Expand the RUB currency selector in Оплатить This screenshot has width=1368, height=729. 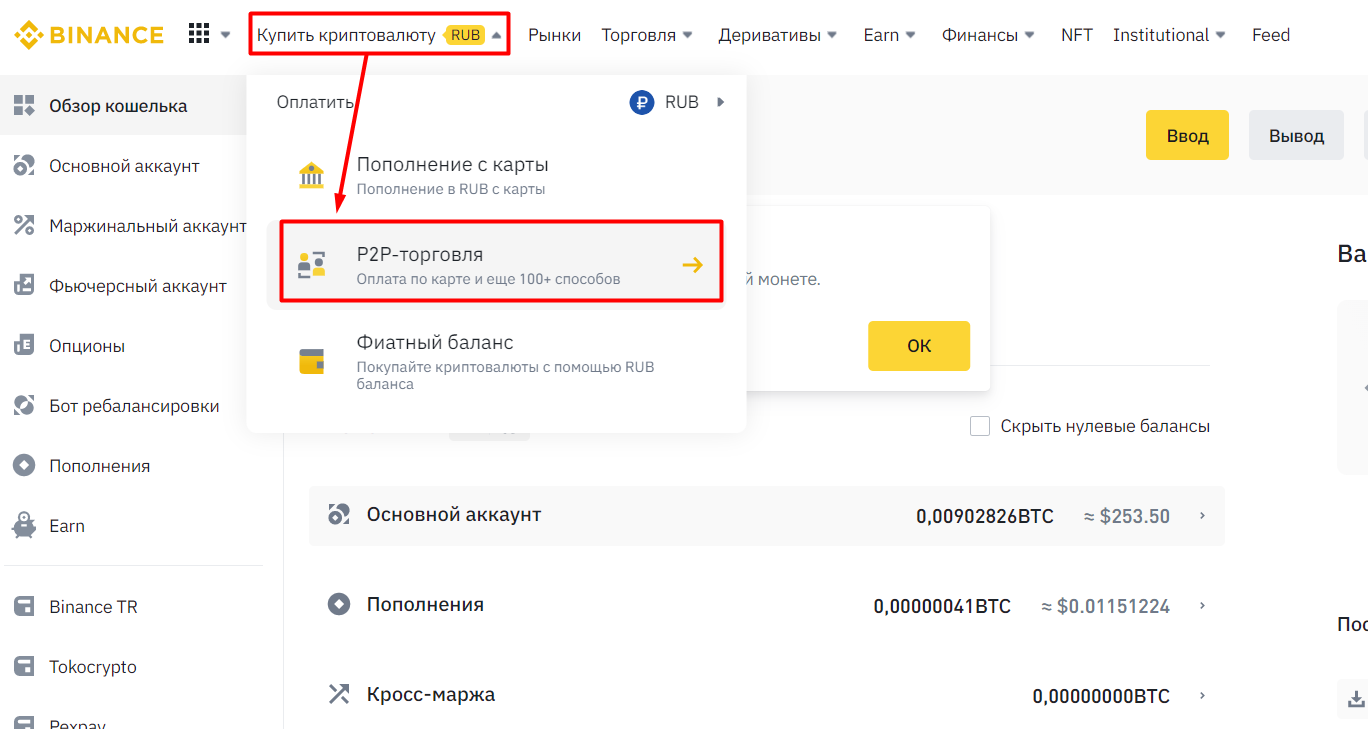(x=677, y=102)
